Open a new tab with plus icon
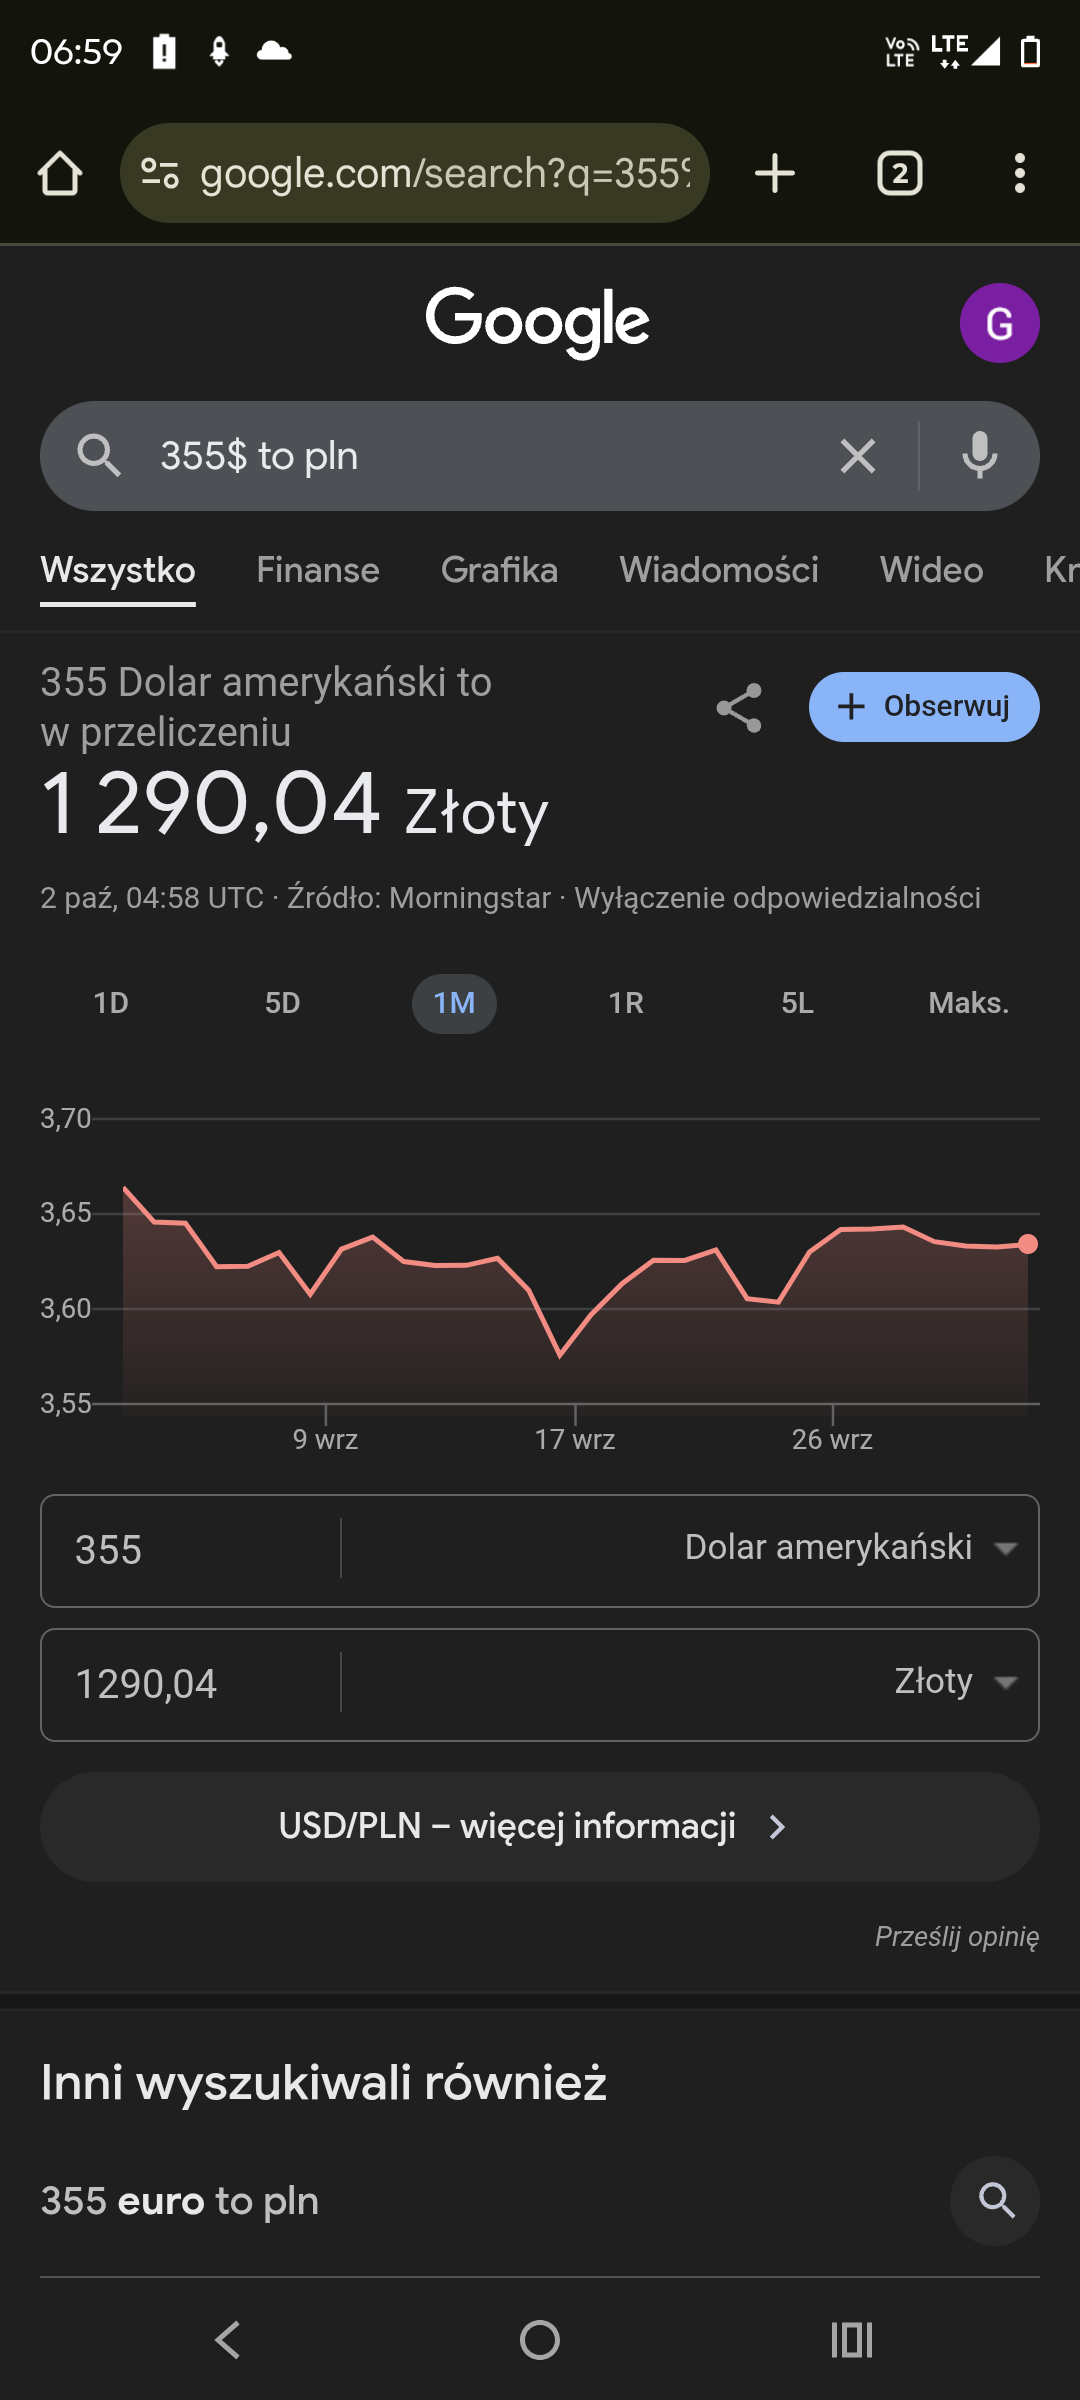Screen dimensions: 1080x2400 tap(775, 174)
